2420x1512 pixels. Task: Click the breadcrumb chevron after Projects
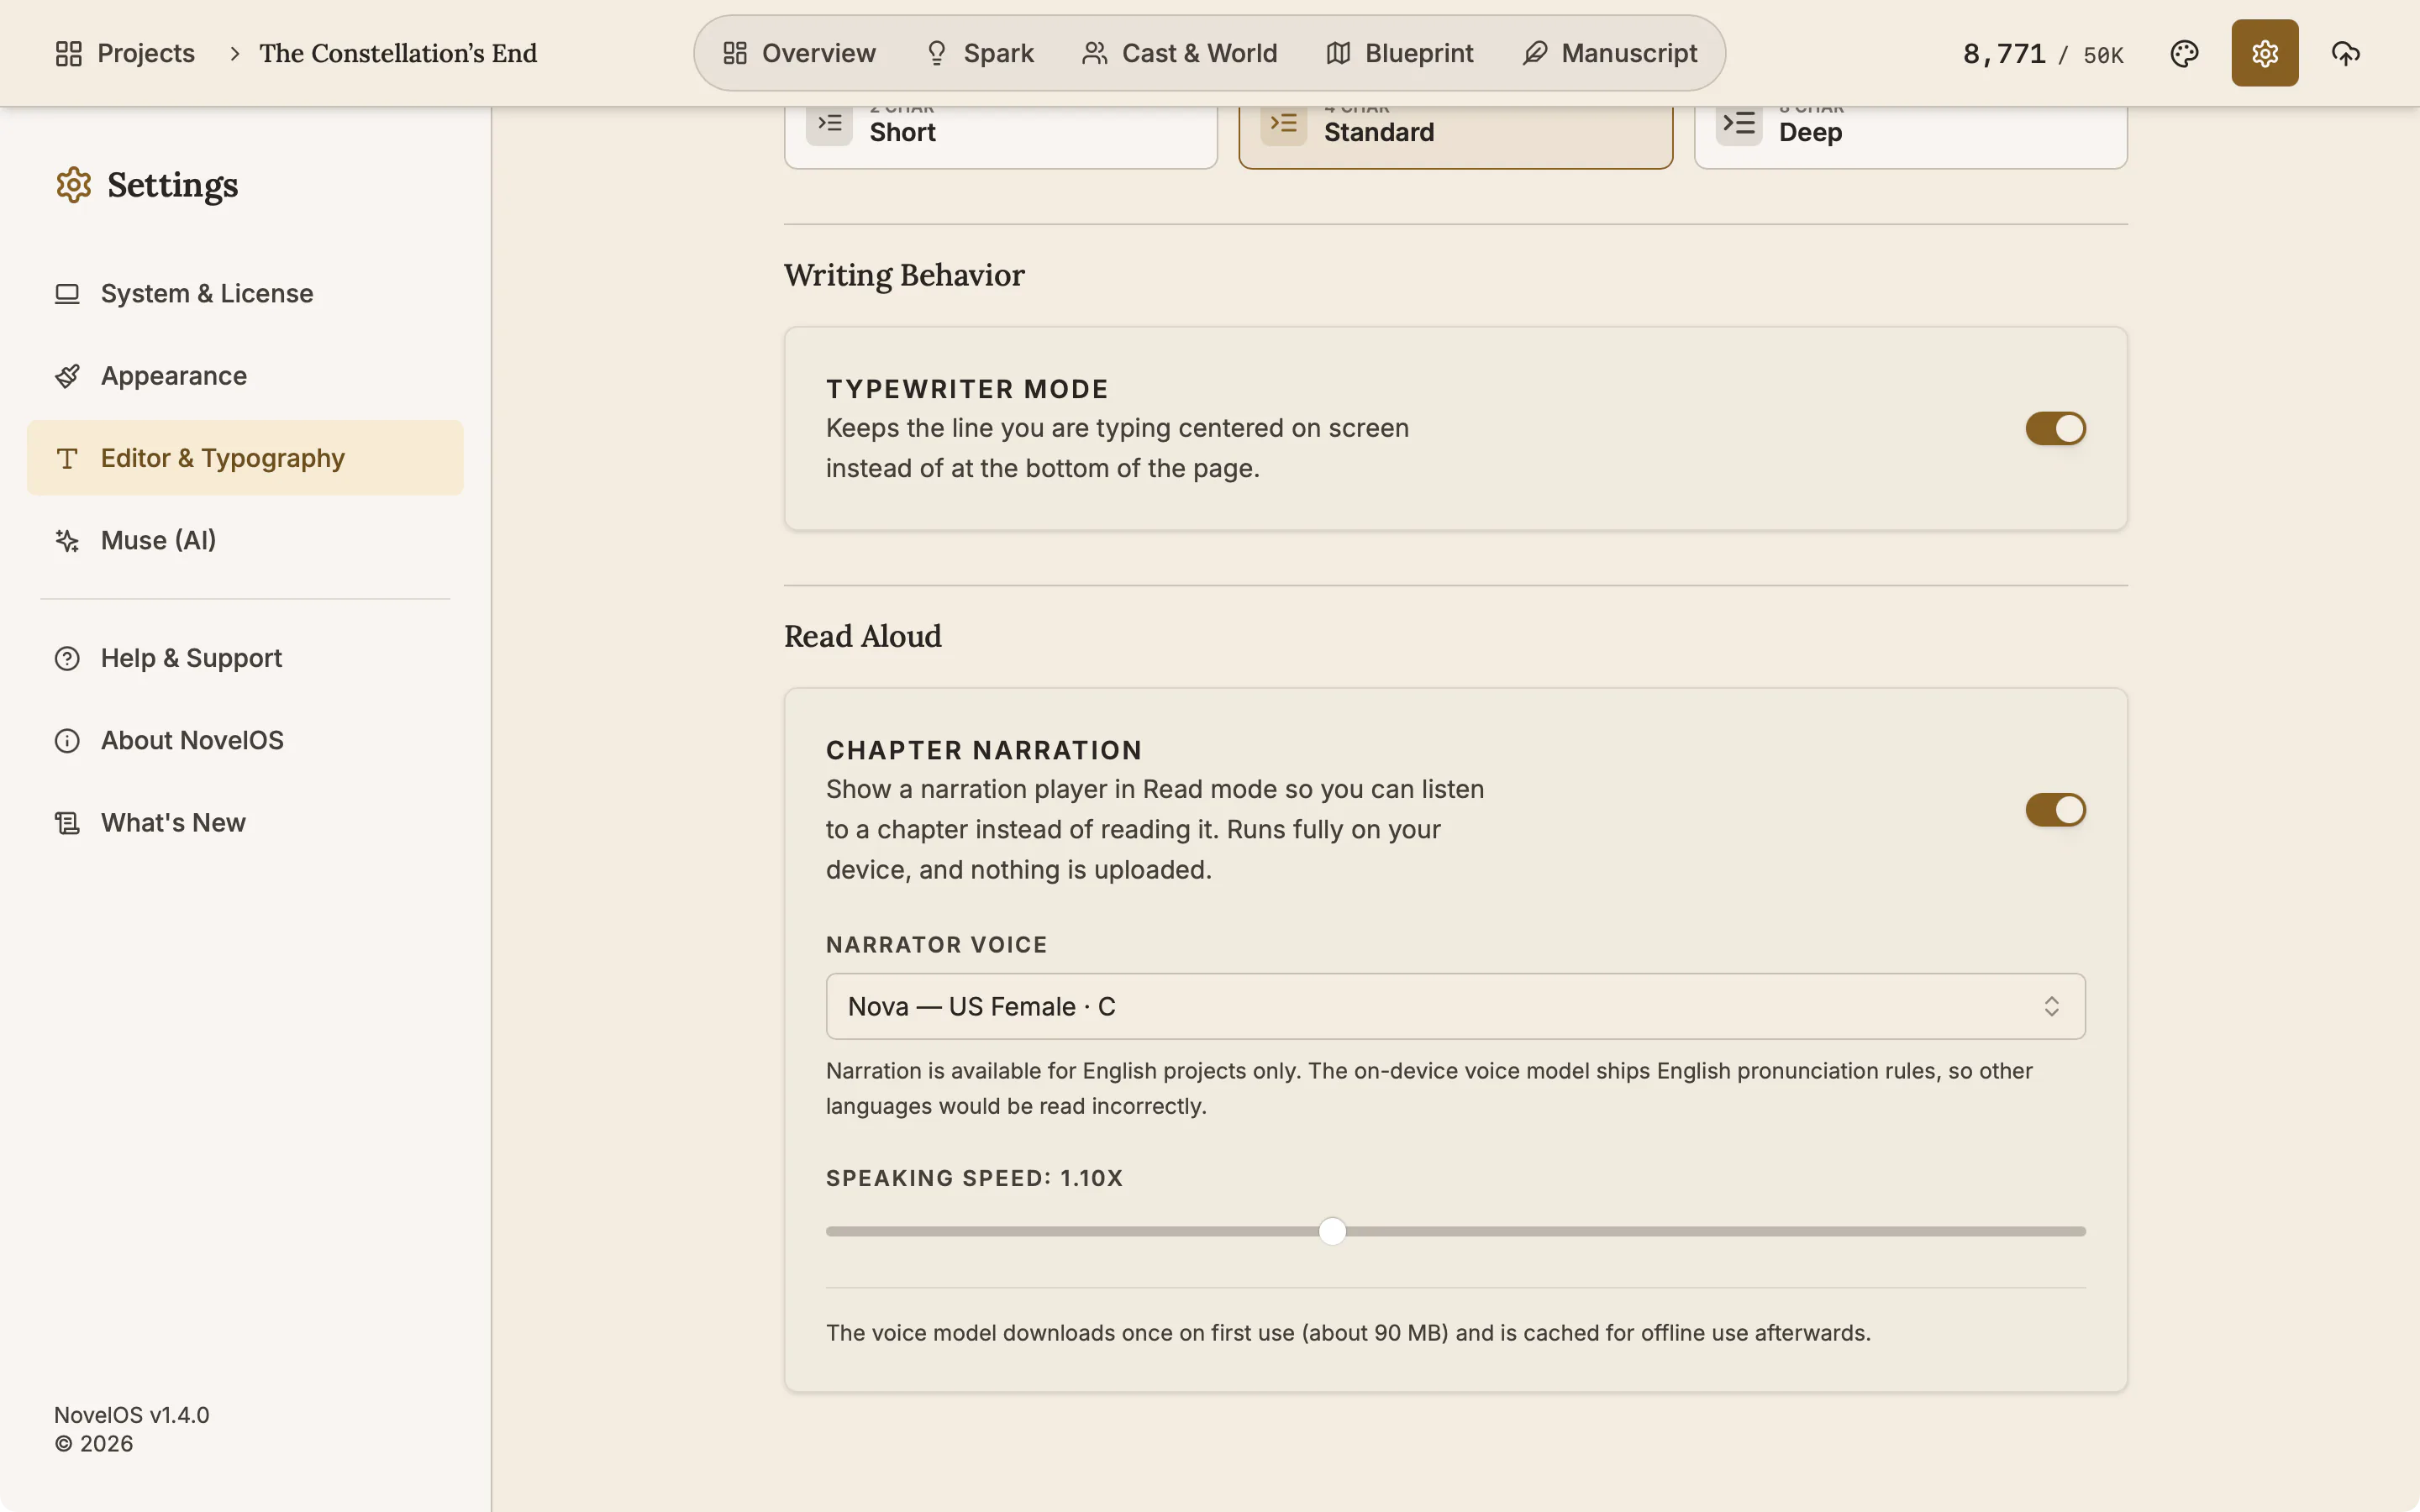[234, 53]
